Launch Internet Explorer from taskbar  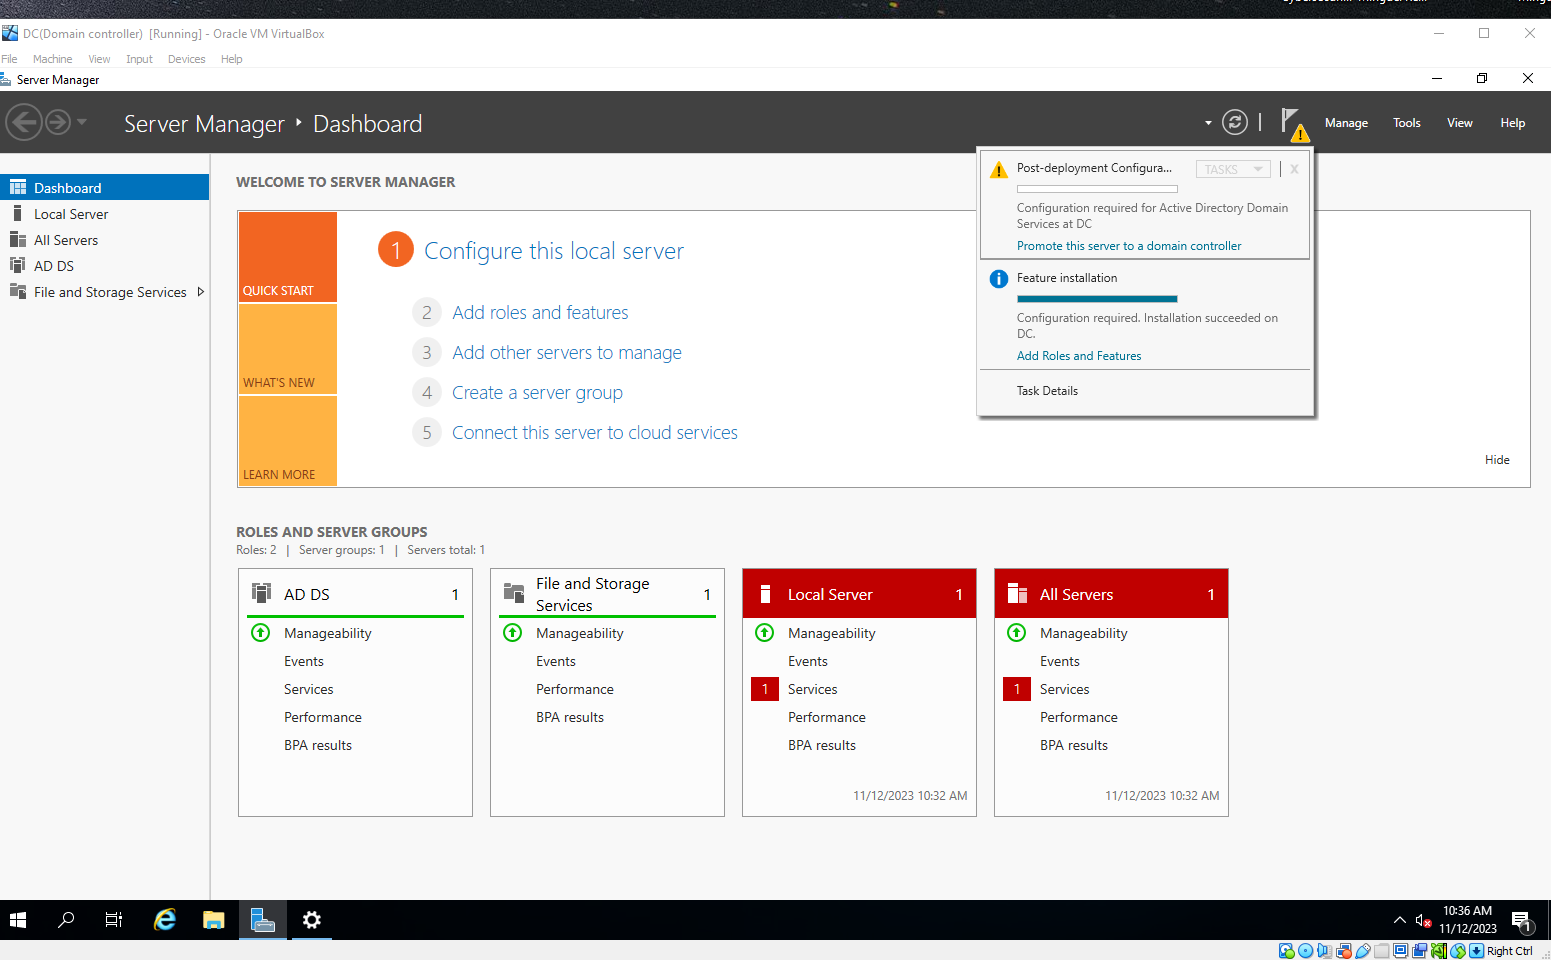pyautogui.click(x=165, y=920)
